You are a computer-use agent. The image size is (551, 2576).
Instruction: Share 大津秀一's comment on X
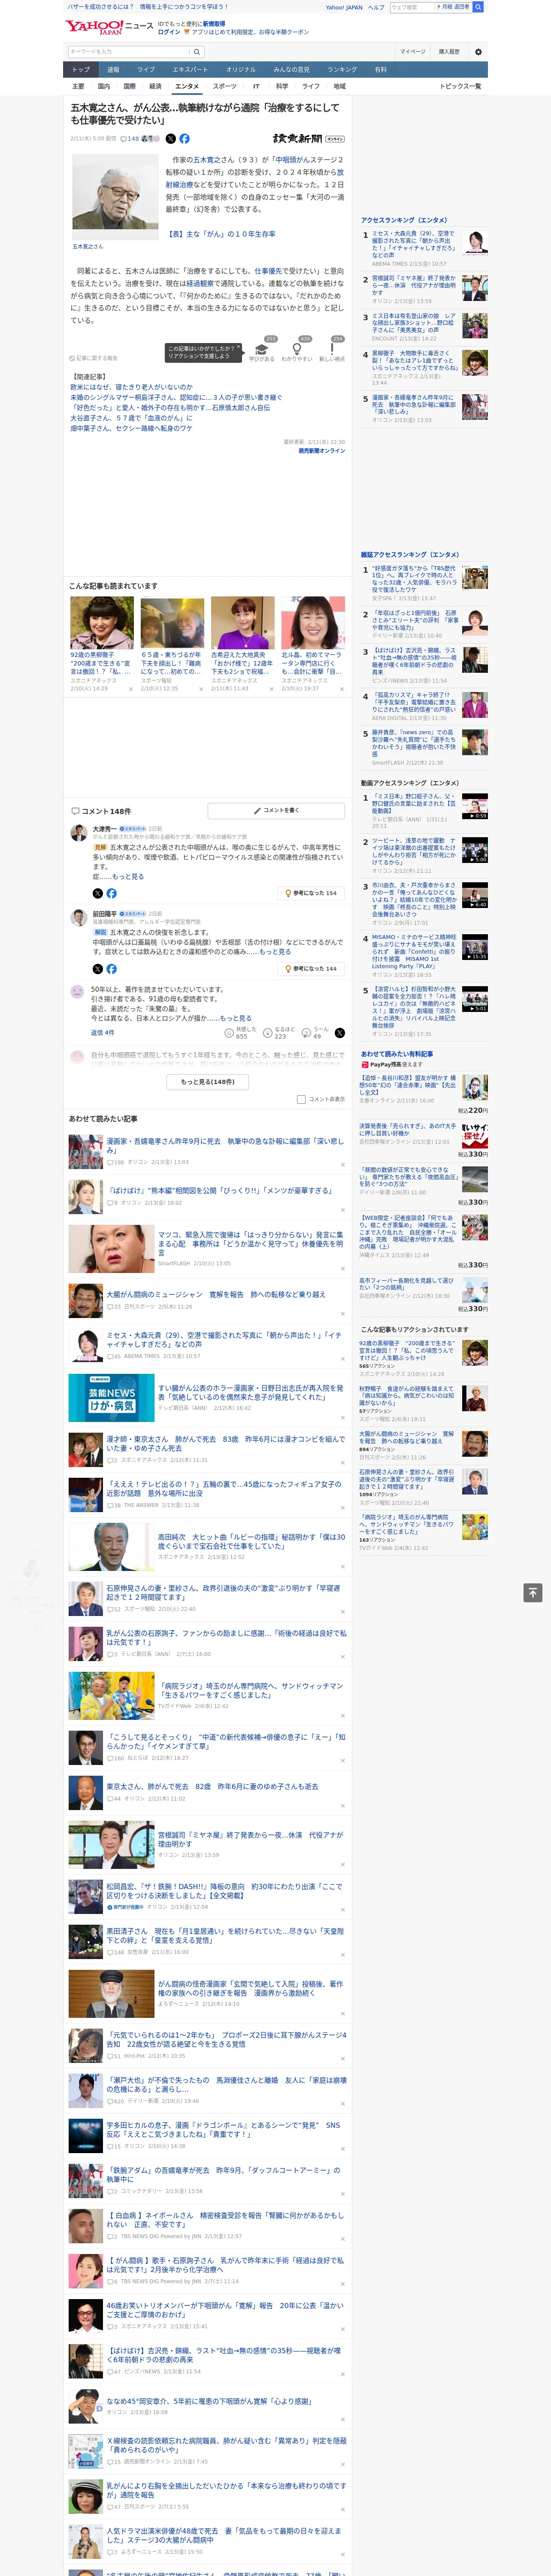(x=98, y=893)
